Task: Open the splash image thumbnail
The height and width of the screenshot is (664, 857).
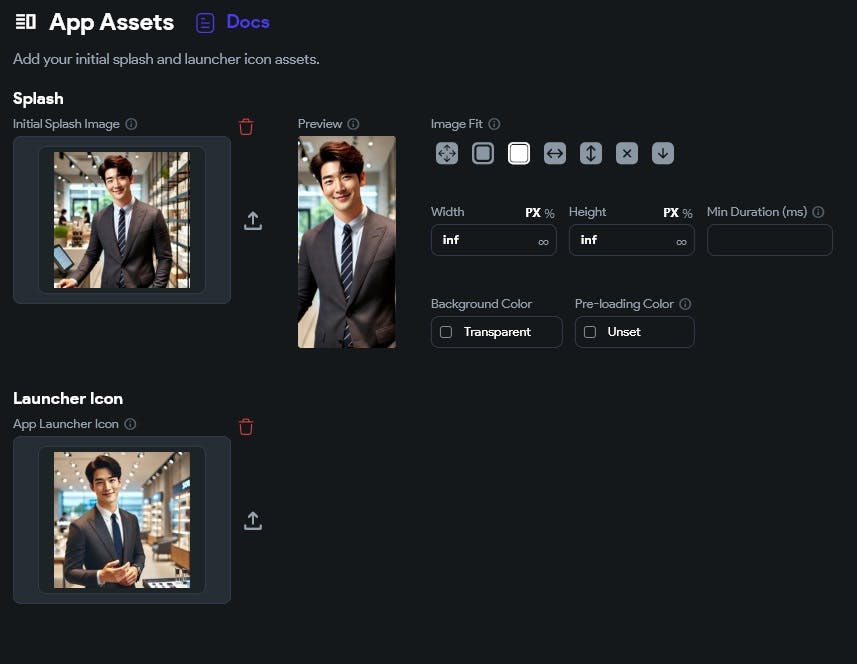Action: tap(122, 220)
